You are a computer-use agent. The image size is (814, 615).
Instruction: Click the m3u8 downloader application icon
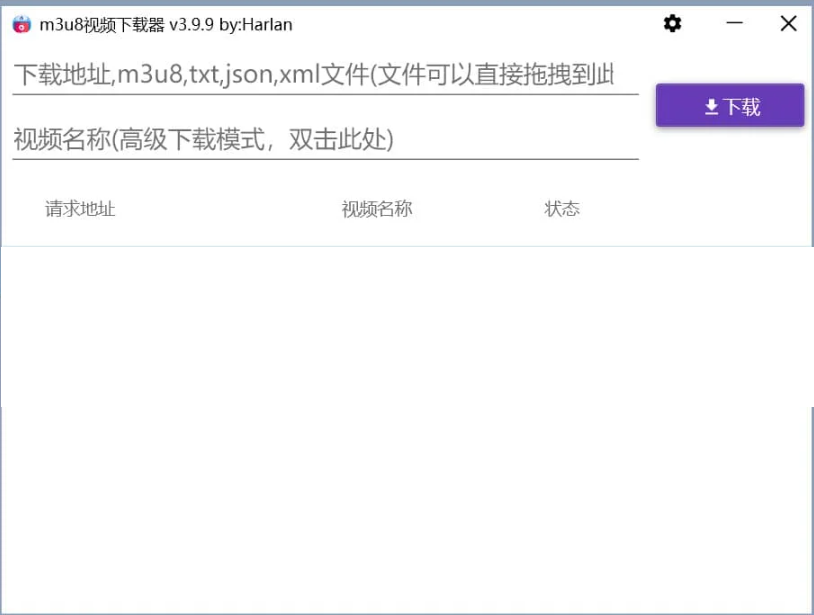(x=21, y=24)
